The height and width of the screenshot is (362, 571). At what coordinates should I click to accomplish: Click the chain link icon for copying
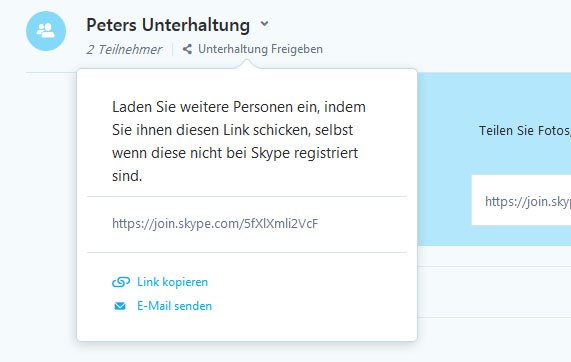coord(121,282)
